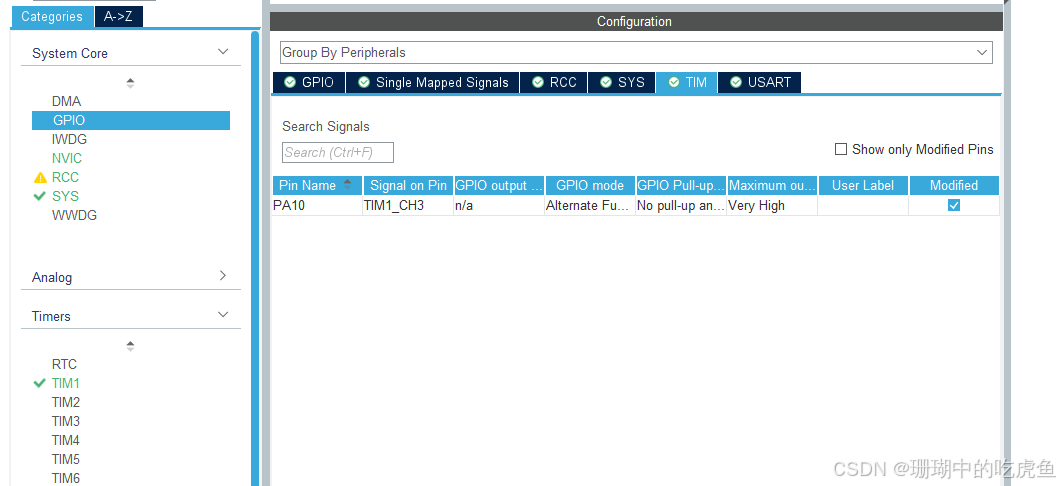Open TIM1 timer configuration
Screen dimensions: 1060x486
coord(66,383)
